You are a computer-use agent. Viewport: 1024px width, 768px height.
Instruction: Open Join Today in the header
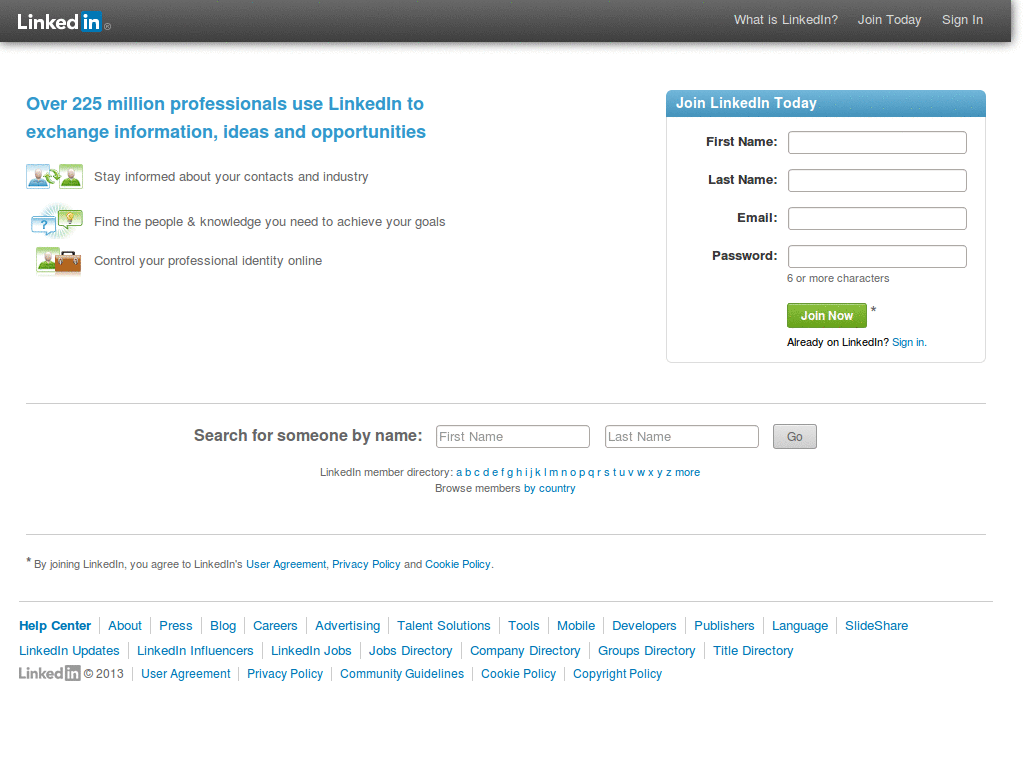coord(889,20)
